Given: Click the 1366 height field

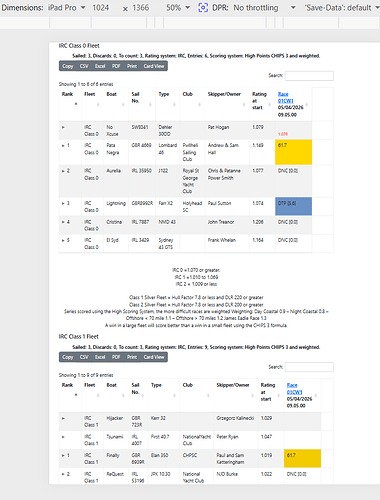Looking at the screenshot, I should coord(140,7).
